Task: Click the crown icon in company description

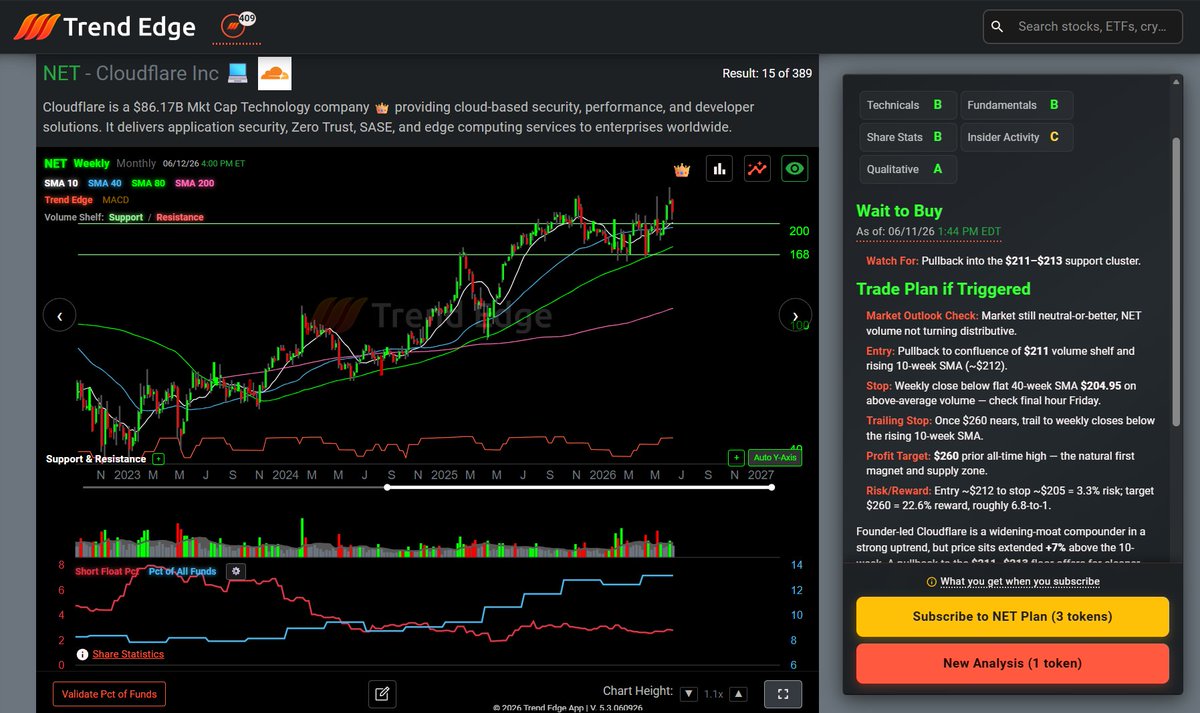Action: coord(381,107)
